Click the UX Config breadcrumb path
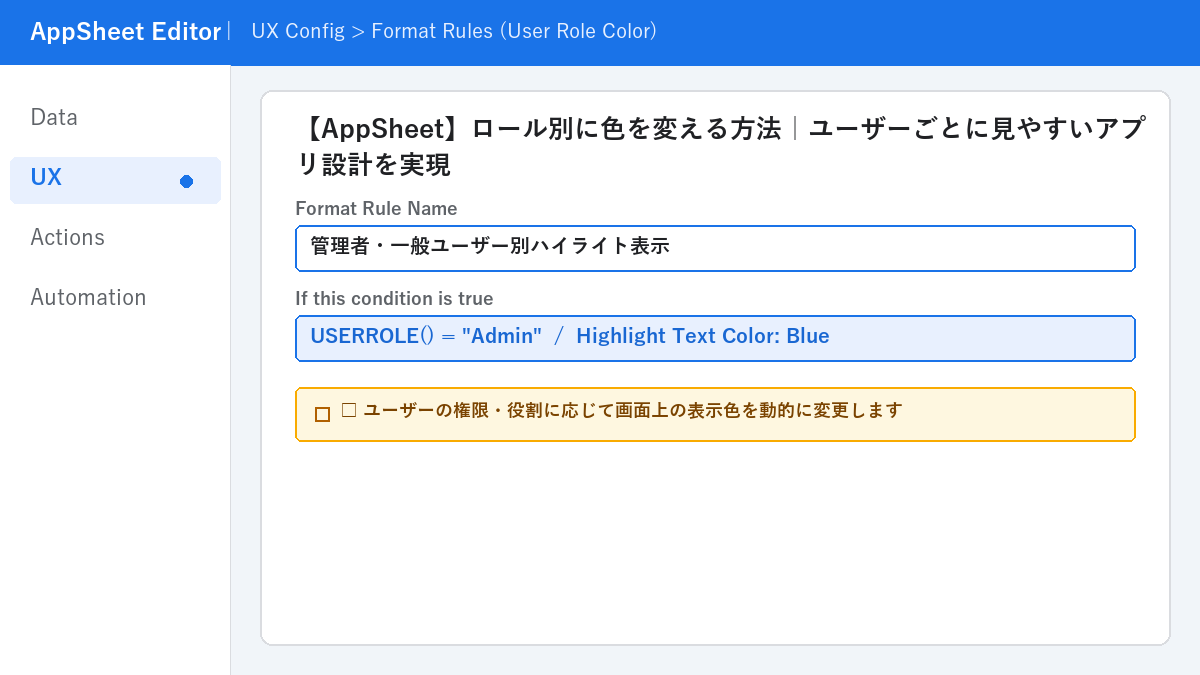Viewport: 1200px width, 675px height. [x=454, y=31]
